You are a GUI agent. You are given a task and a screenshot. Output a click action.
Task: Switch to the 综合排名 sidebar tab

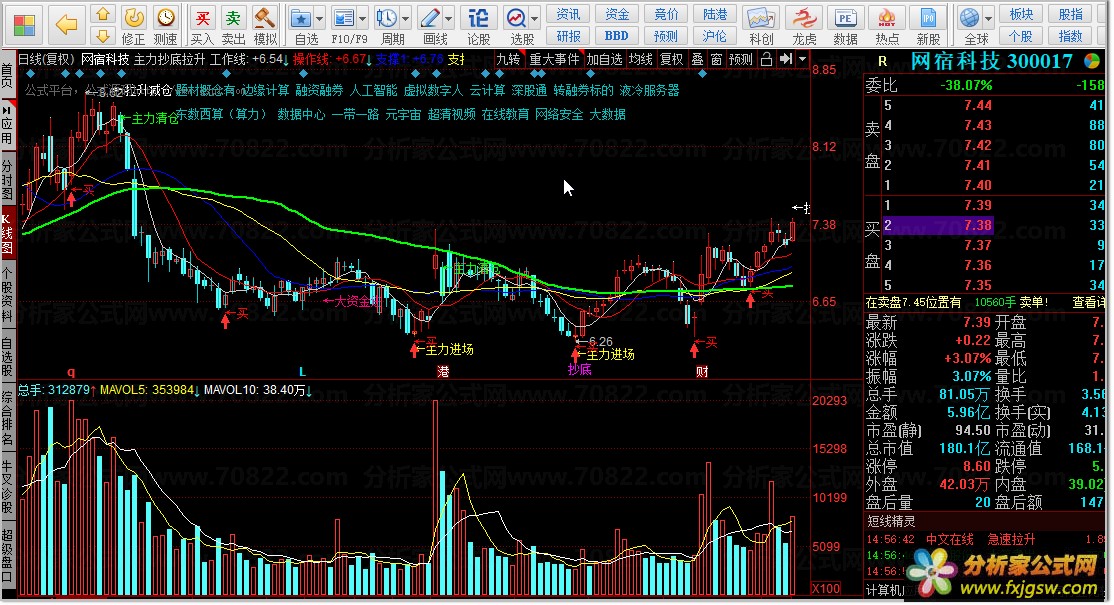pyautogui.click(x=7, y=419)
